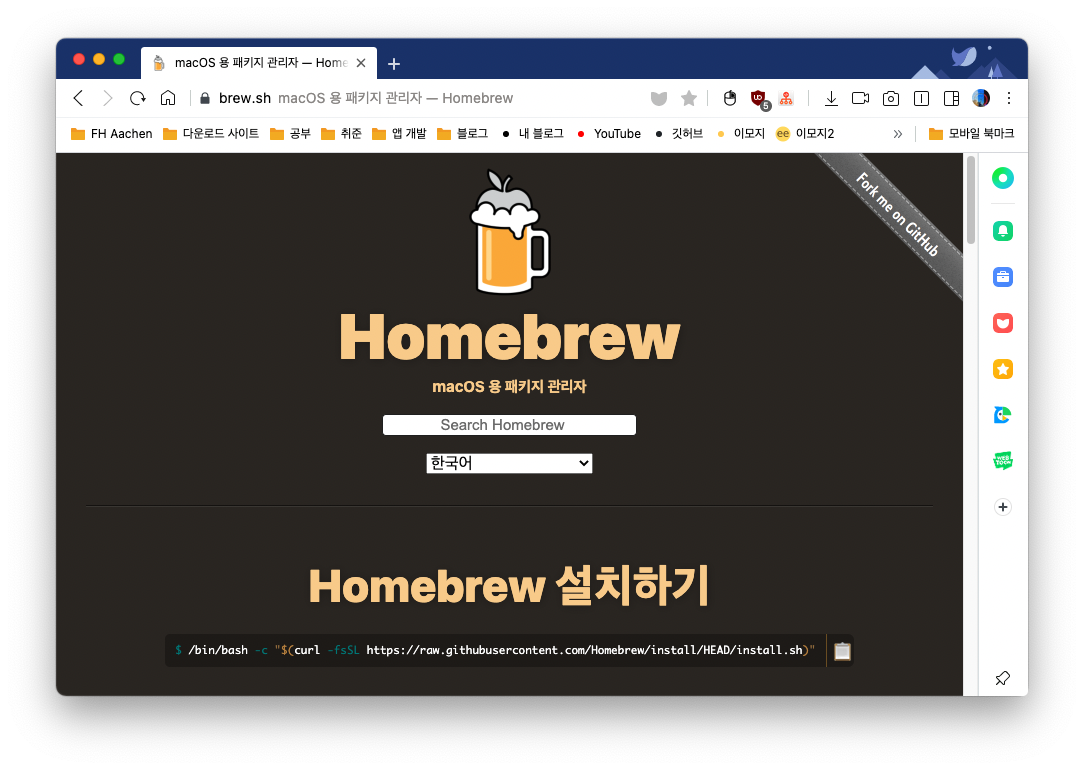Open the home page button
Screen dimensions: 1084x770
coord(167,98)
